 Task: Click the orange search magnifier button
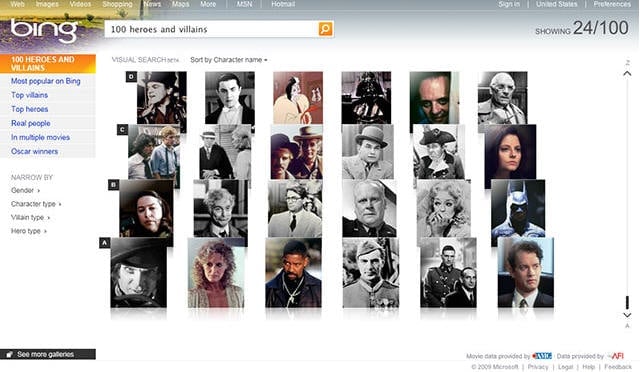coord(325,29)
